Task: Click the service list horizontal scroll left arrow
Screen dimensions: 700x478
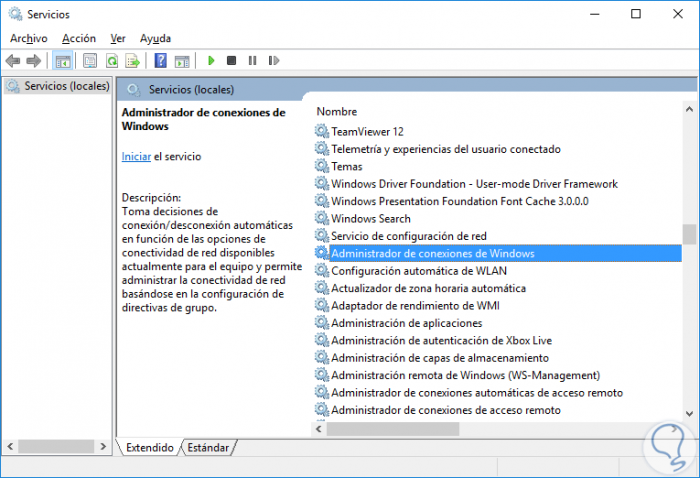Action: [319, 429]
